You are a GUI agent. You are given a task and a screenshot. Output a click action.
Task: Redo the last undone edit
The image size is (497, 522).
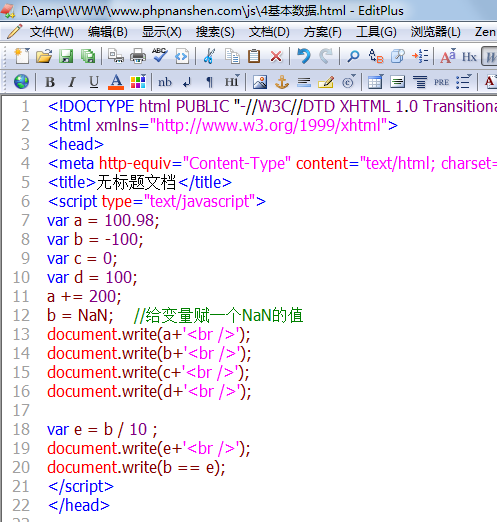pos(326,56)
